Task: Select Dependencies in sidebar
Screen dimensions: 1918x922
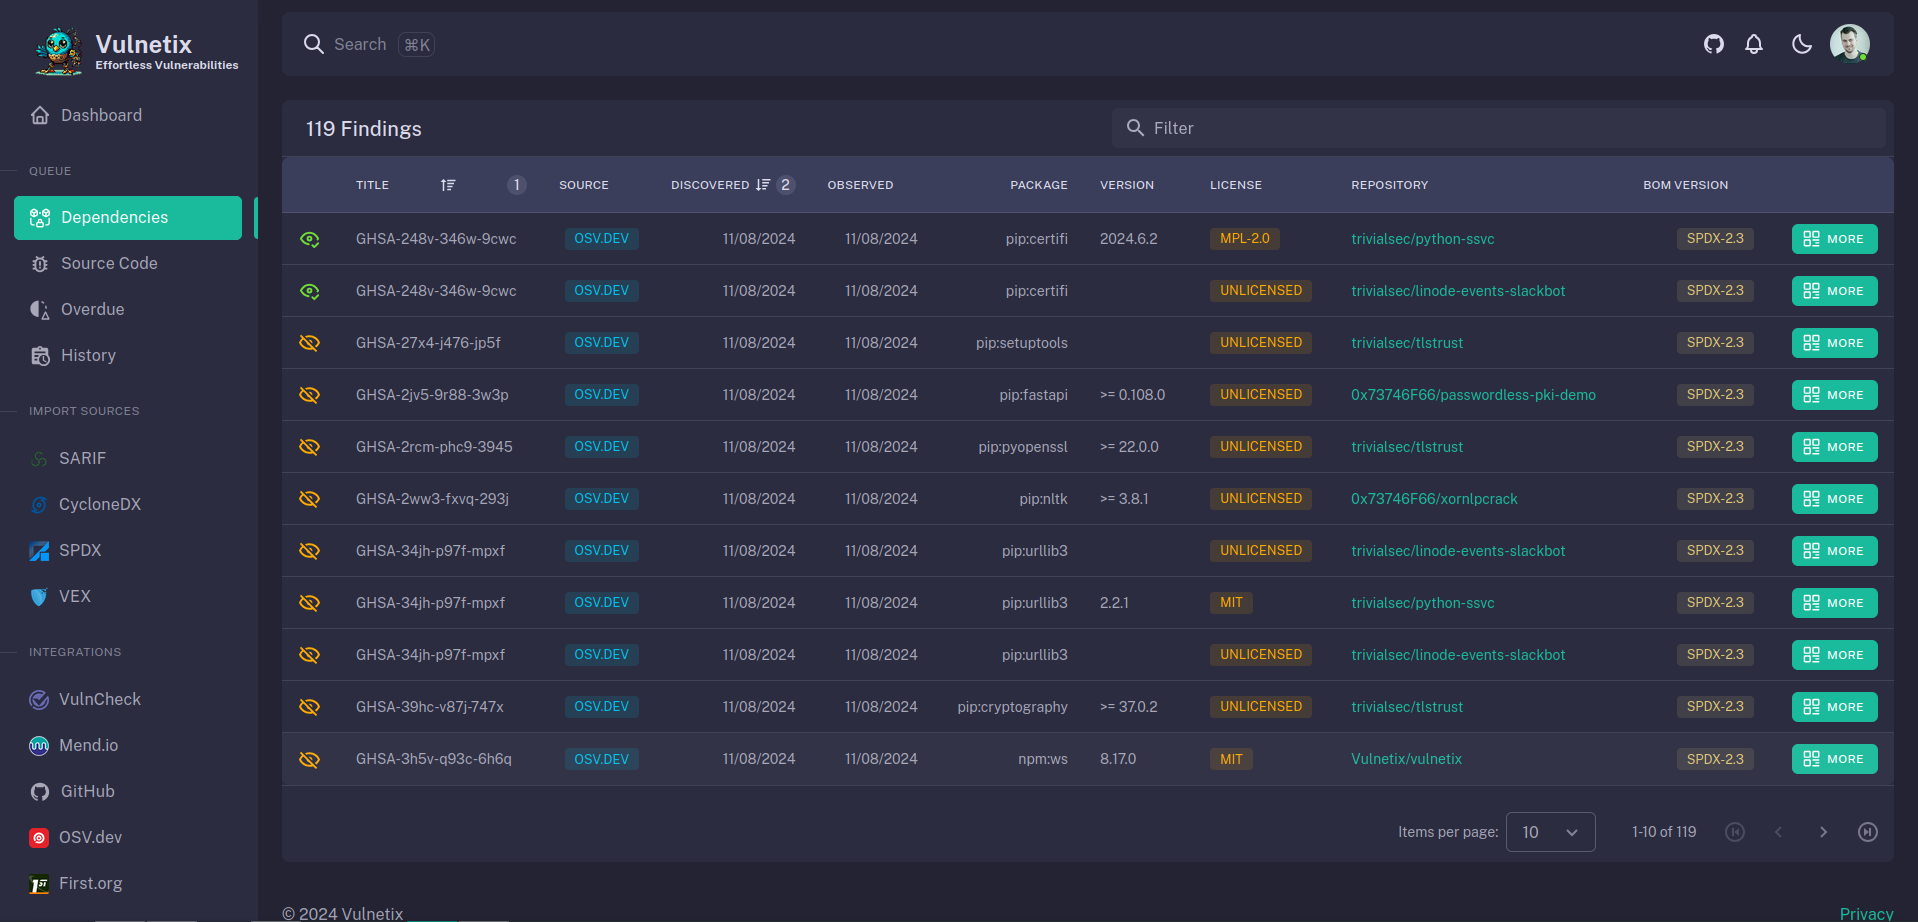Action: 128,217
